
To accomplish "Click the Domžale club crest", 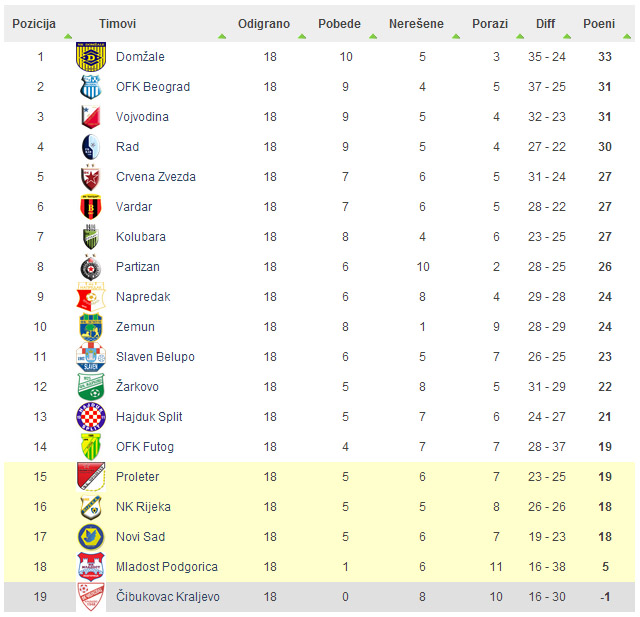I will (x=91, y=57).
